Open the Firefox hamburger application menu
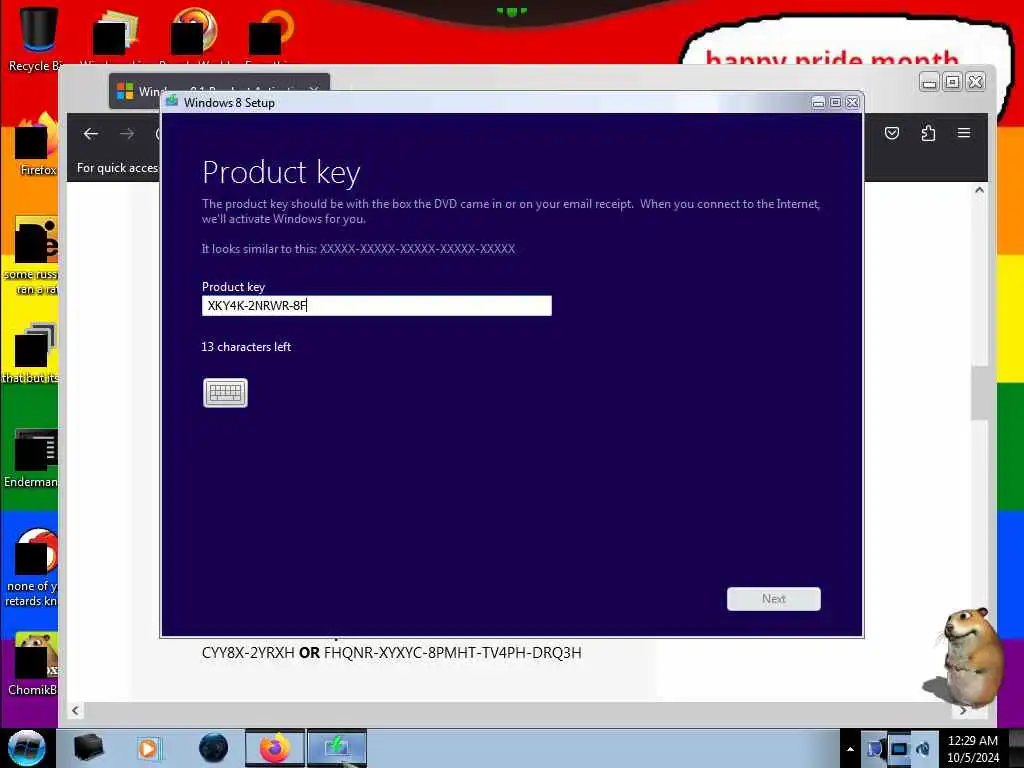Viewport: 1024px width, 768px height. [x=964, y=133]
